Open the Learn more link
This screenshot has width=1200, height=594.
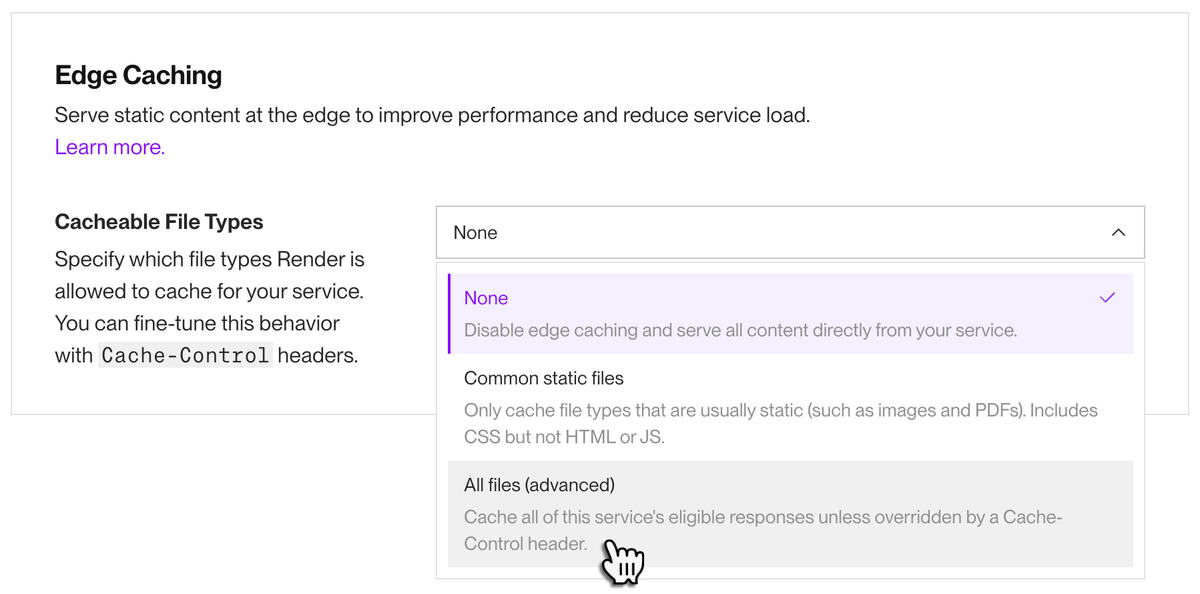pos(109,146)
